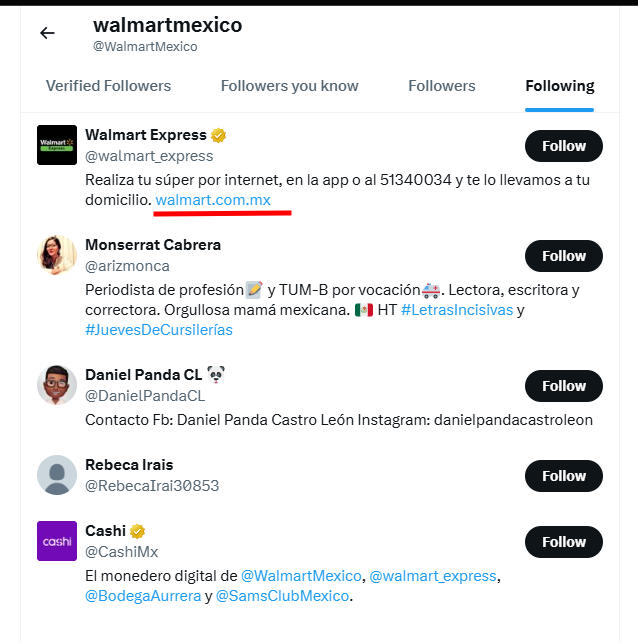Follow Walmart Express

click(x=563, y=146)
